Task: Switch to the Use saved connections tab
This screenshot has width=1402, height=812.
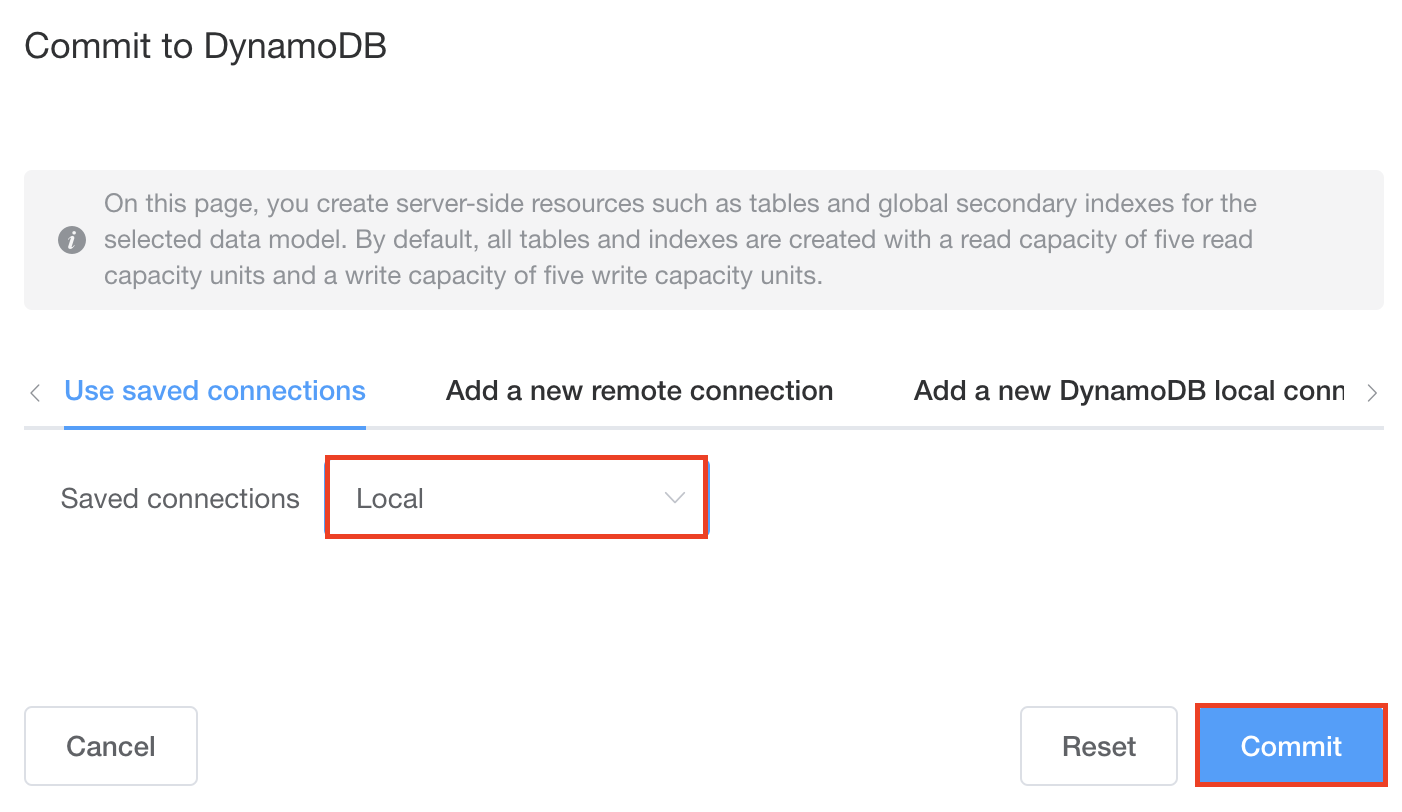Action: (x=215, y=391)
